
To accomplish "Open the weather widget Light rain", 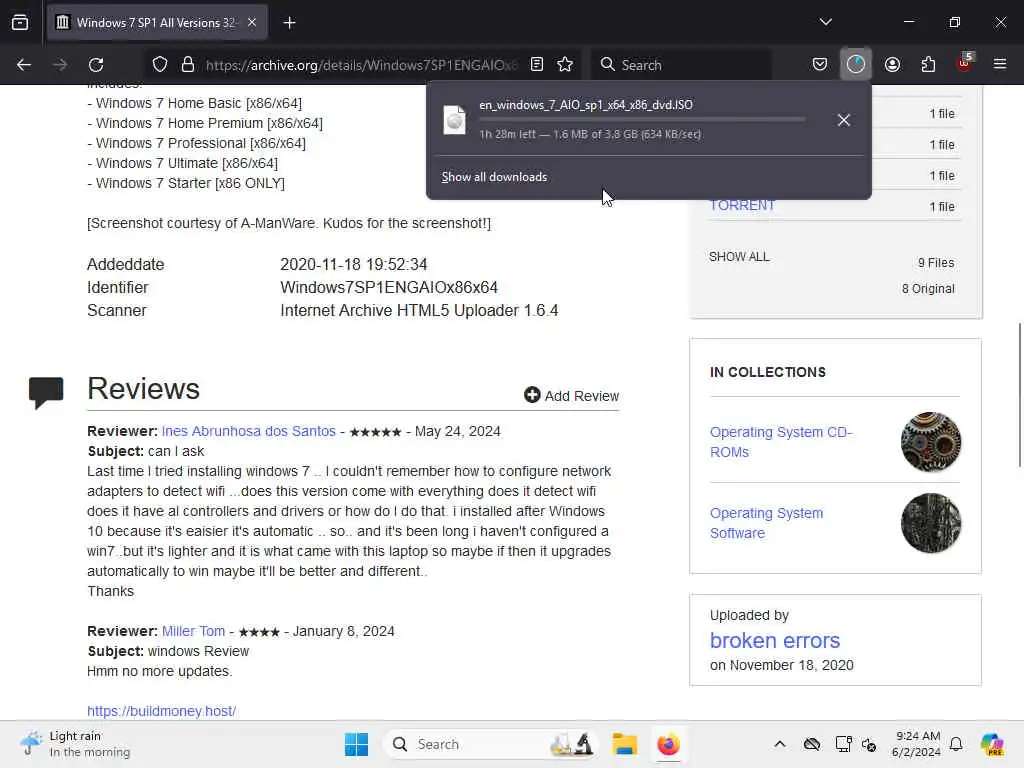I will tap(75, 744).
